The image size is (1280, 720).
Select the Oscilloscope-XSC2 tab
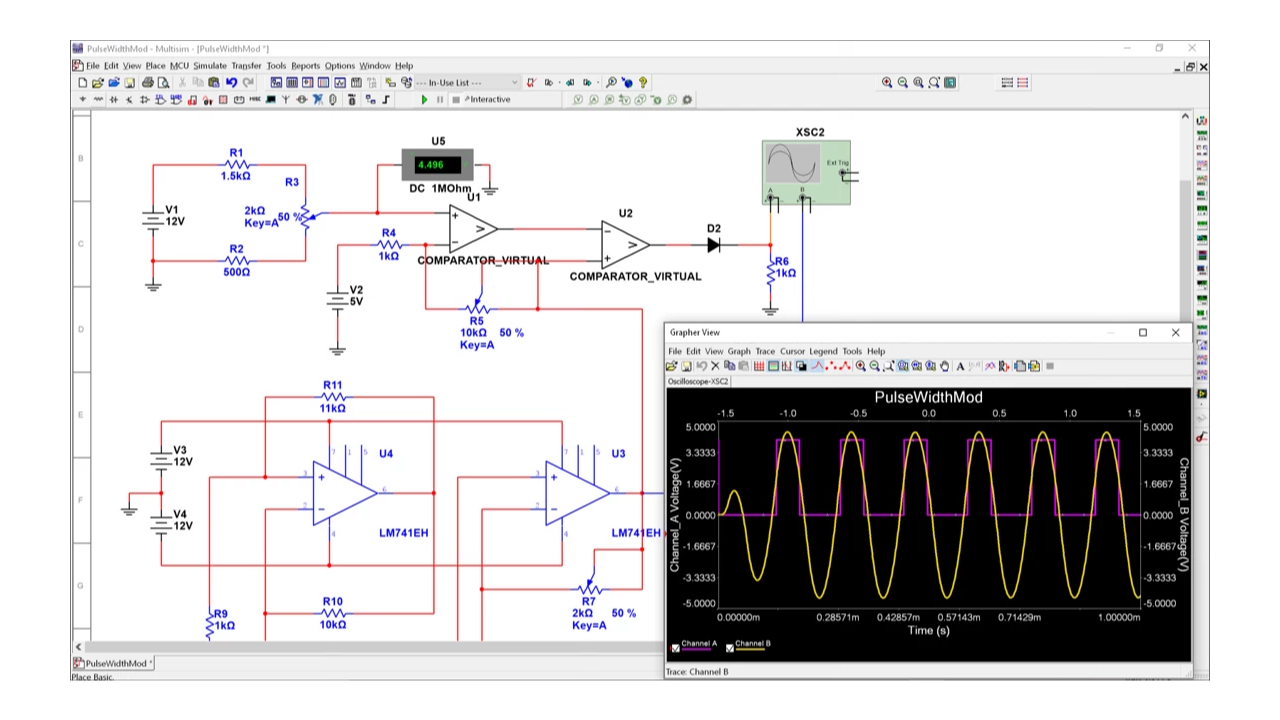point(698,381)
